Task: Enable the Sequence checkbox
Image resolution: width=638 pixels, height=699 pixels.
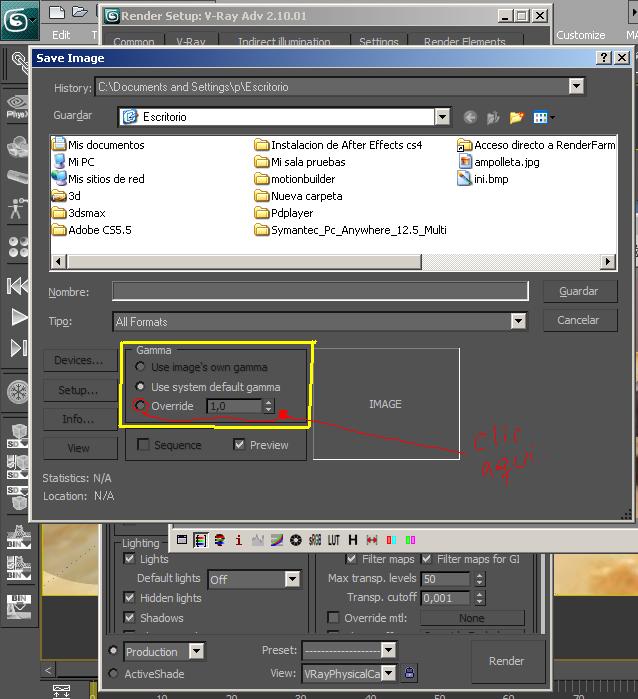Action: [143, 444]
